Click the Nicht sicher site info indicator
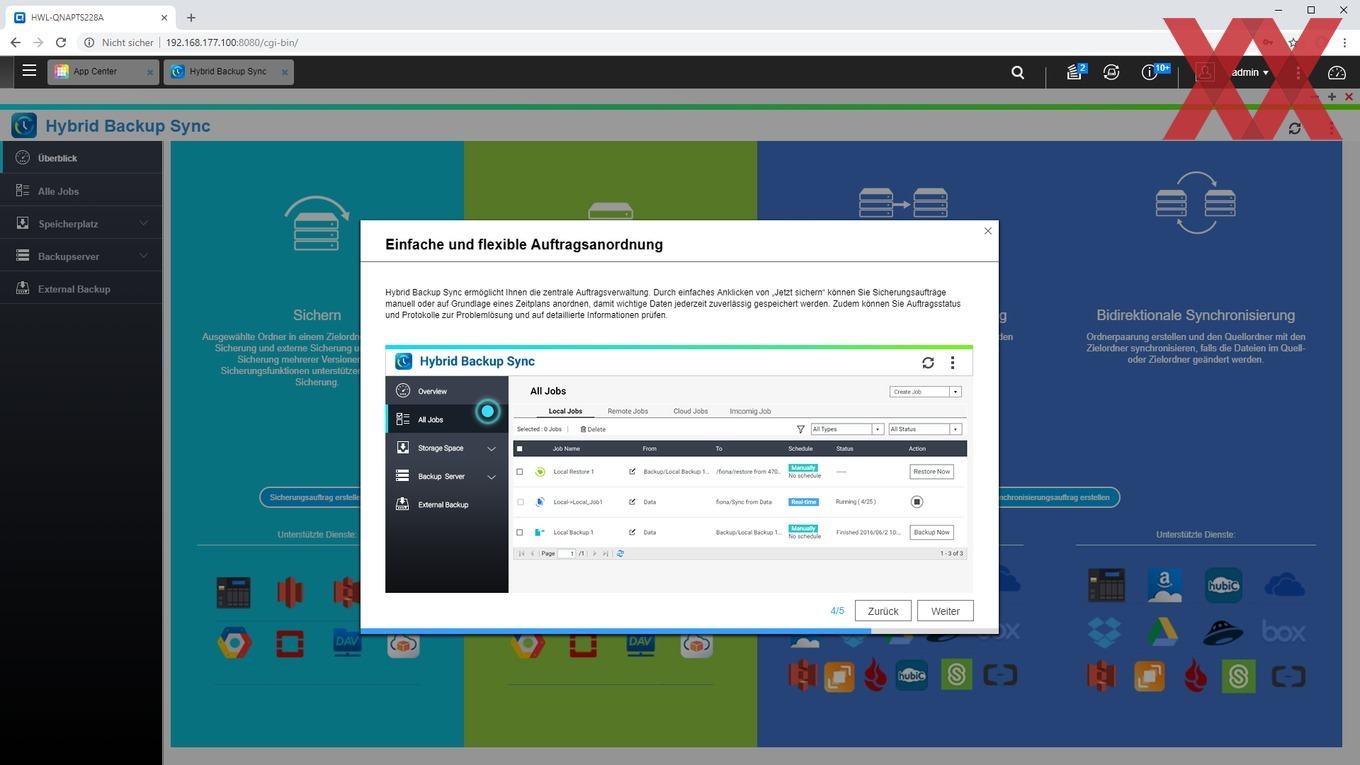This screenshot has height=765, width=1360. (119, 43)
